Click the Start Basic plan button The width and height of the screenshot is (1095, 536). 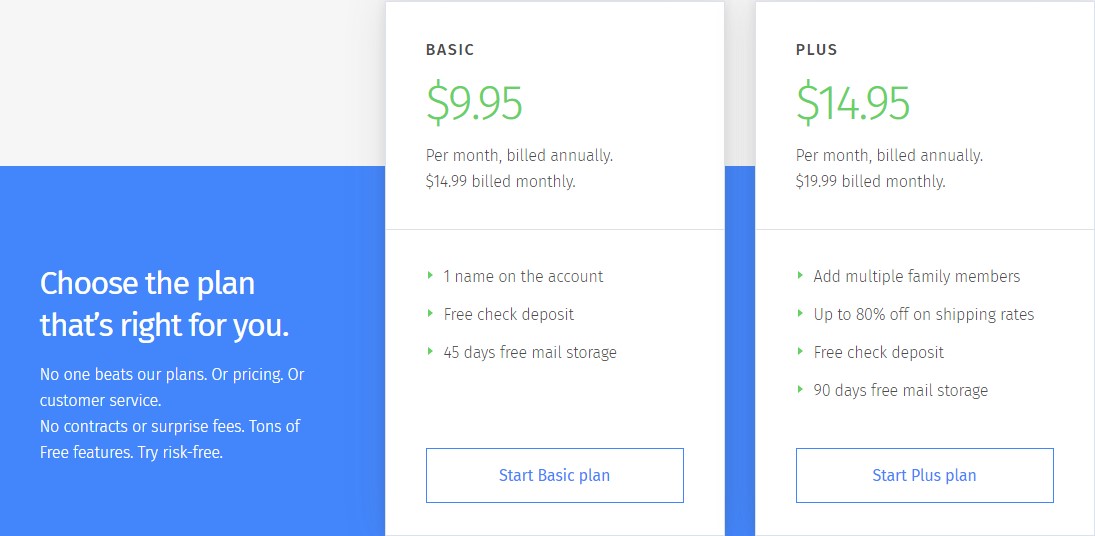point(554,475)
